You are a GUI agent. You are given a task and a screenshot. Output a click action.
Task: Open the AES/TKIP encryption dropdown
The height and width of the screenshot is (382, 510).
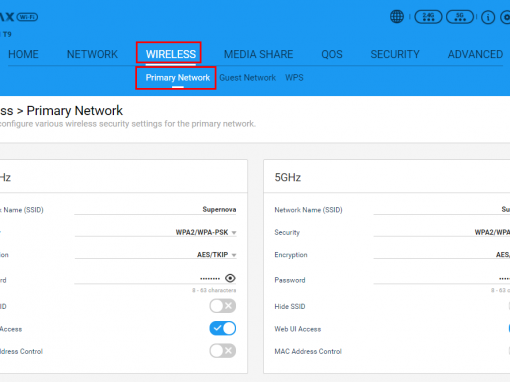pos(156,255)
